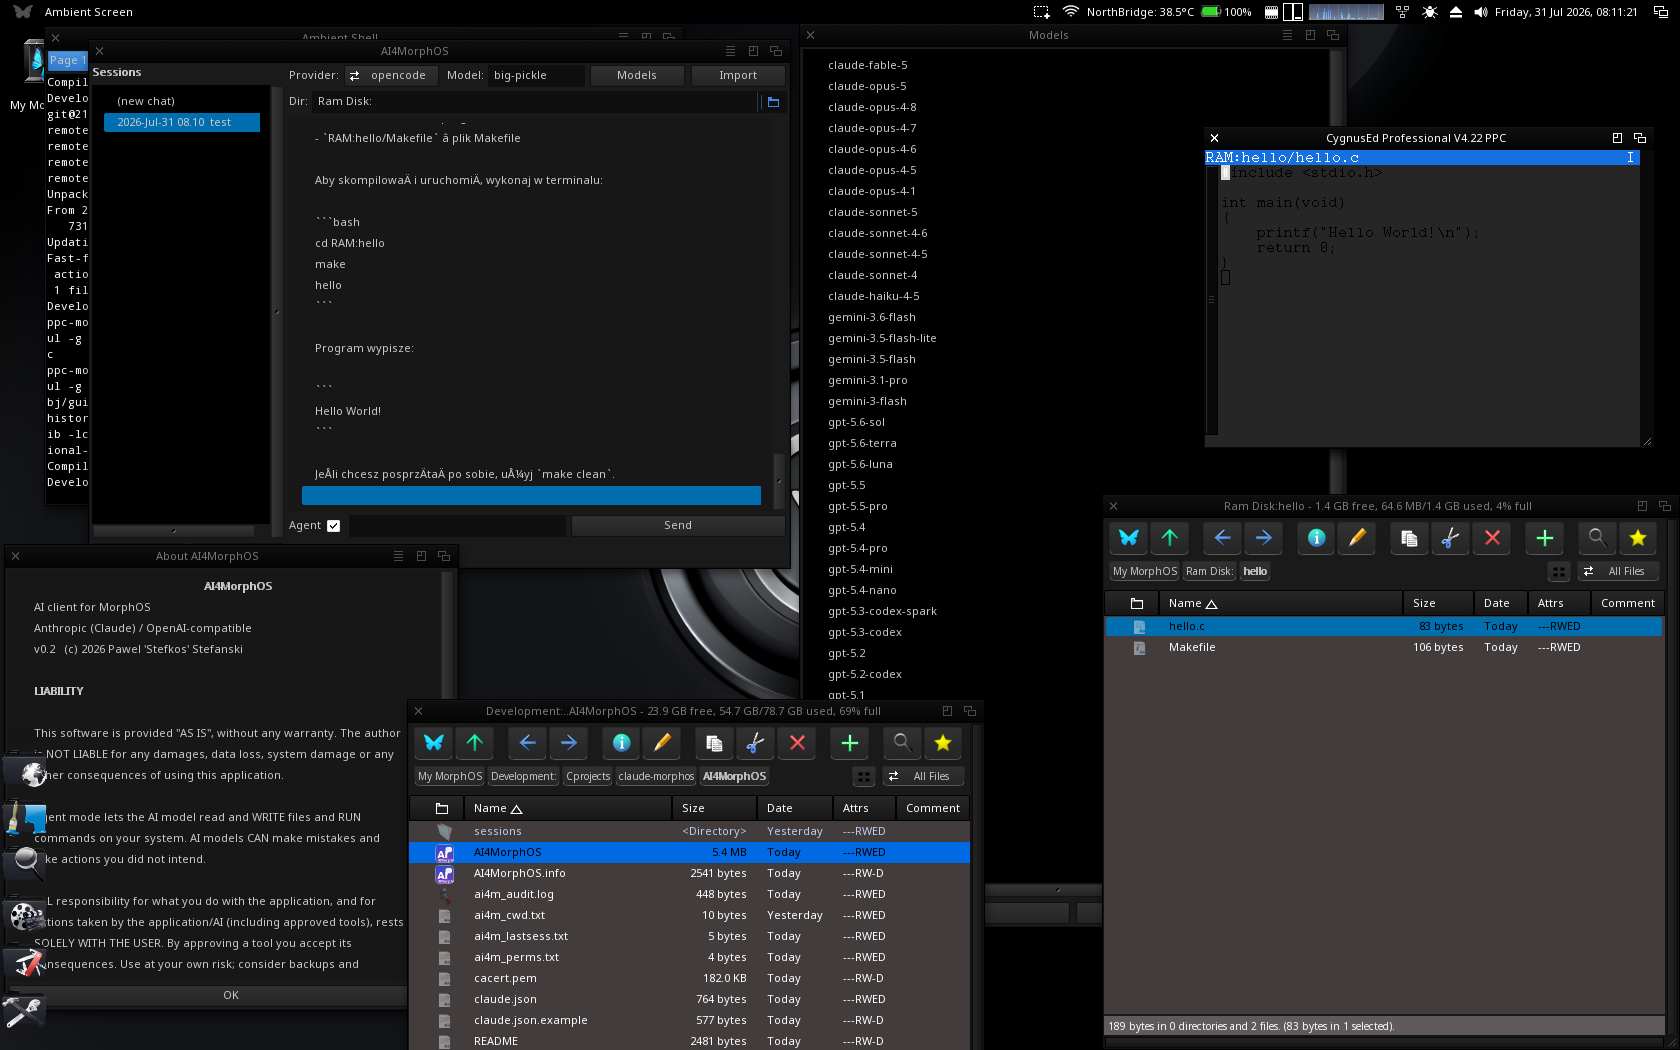Open info icon in Development AI4MorphOS toolbar
The width and height of the screenshot is (1680, 1050).
tap(621, 743)
